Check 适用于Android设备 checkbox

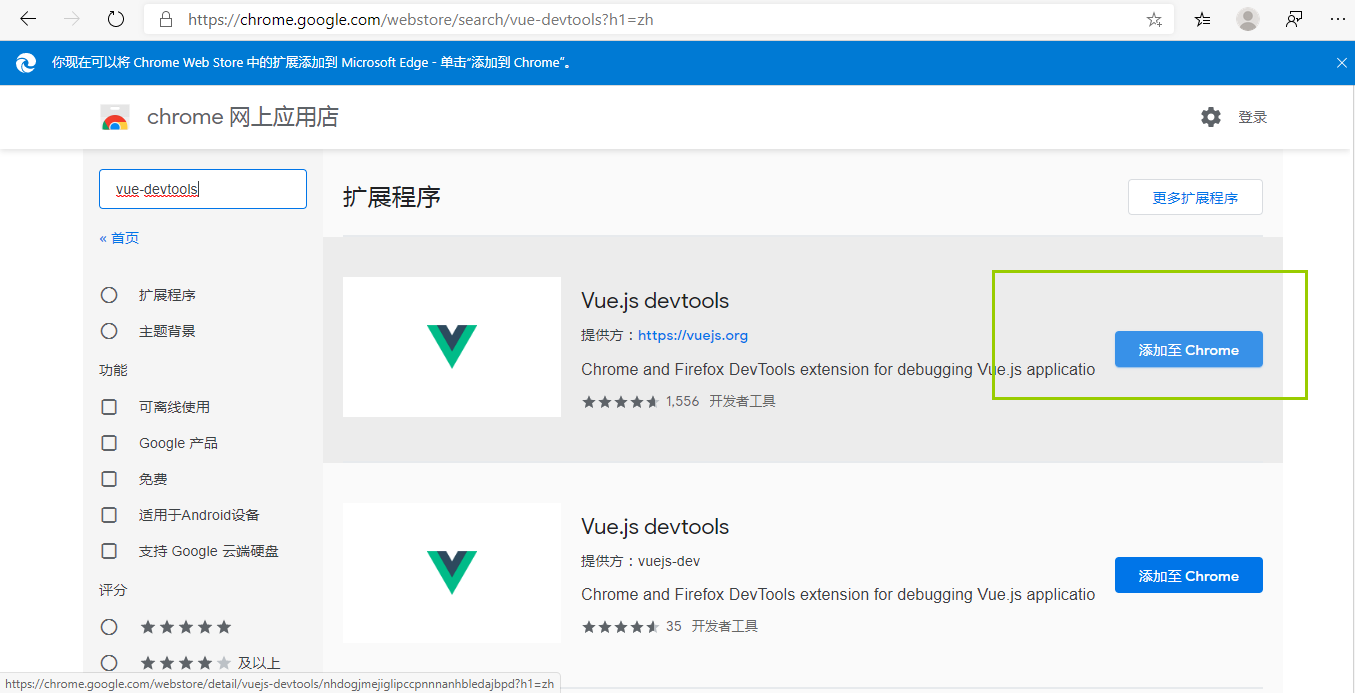click(109, 515)
